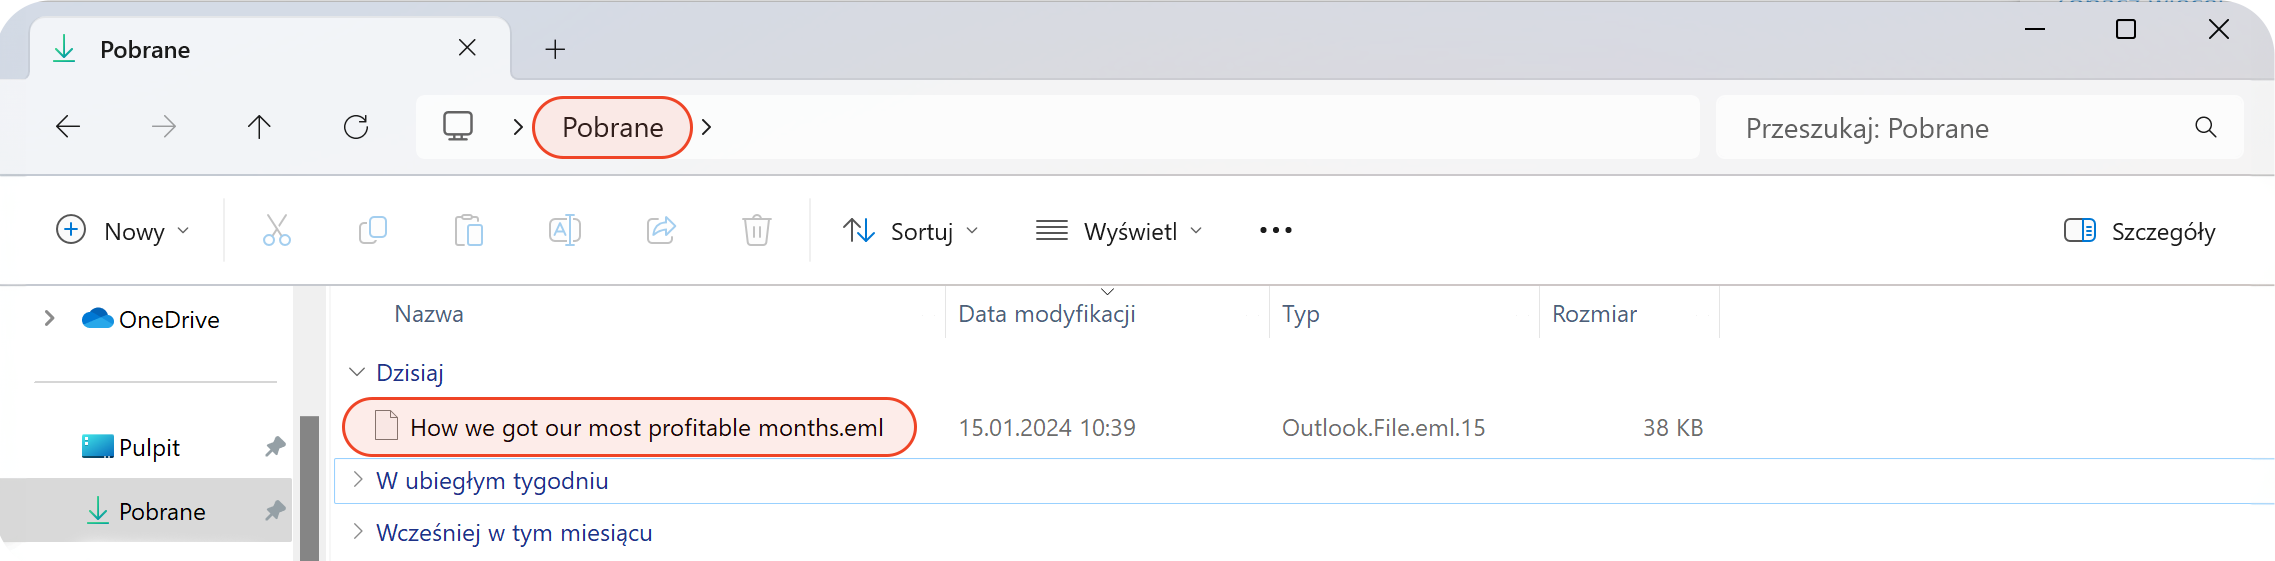This screenshot has height=561, width=2275.
Task: Refresh the folder view
Action: coord(356,127)
